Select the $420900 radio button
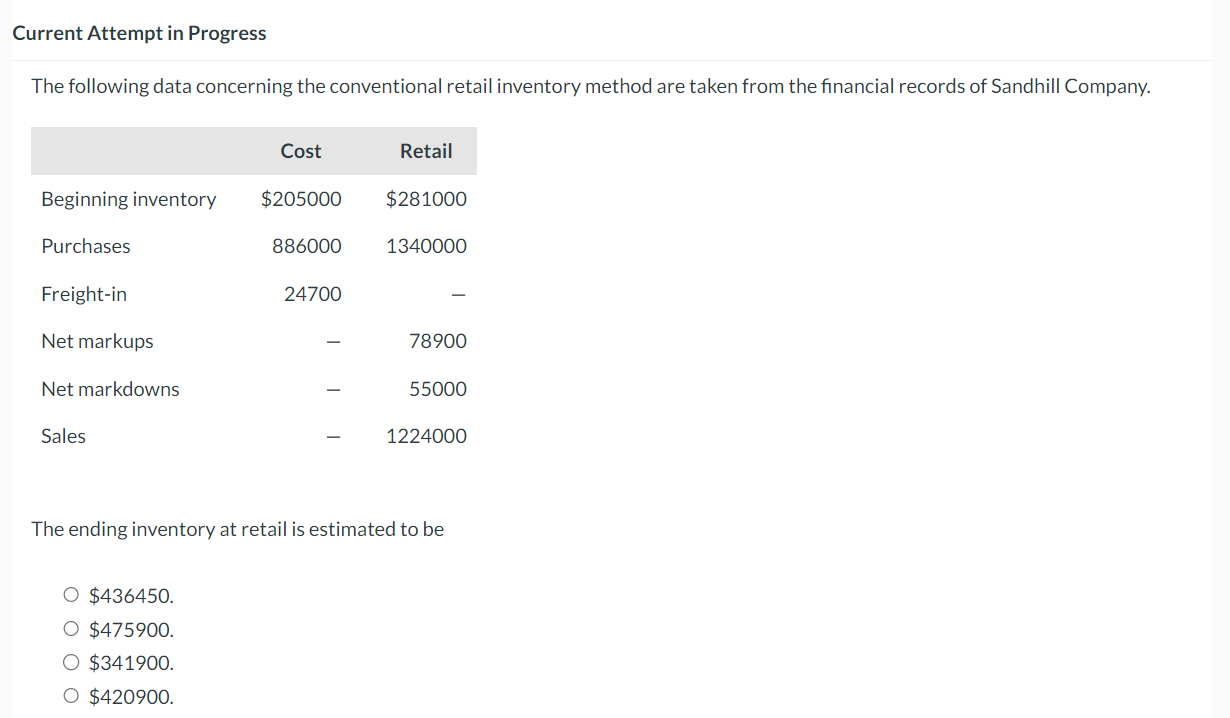The width and height of the screenshot is (1230, 718). tap(71, 695)
